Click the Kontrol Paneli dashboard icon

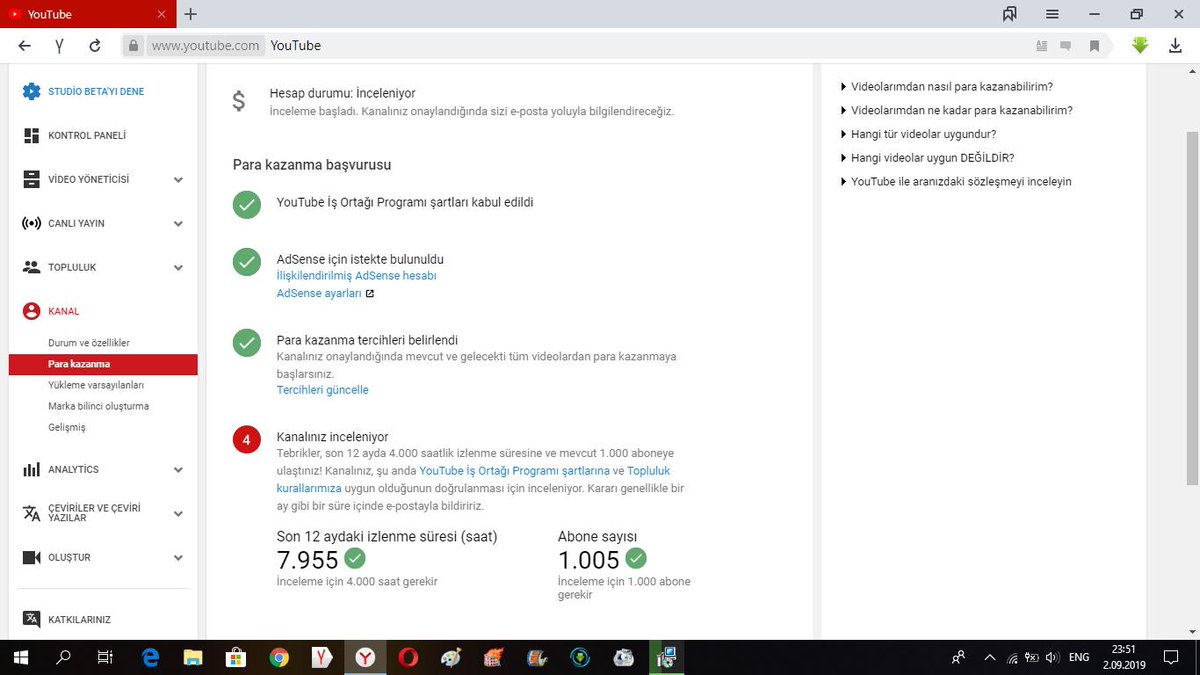point(31,135)
